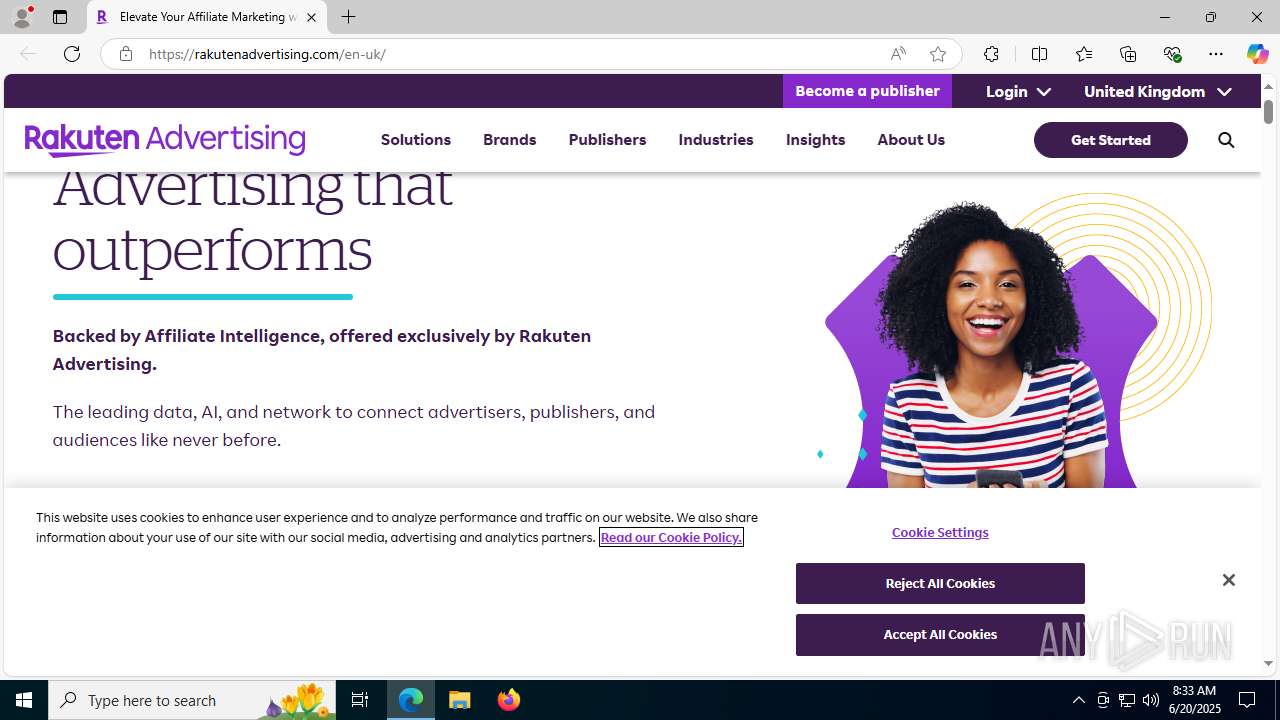Launch Firefox from taskbar
The height and width of the screenshot is (720, 1280).
508,700
